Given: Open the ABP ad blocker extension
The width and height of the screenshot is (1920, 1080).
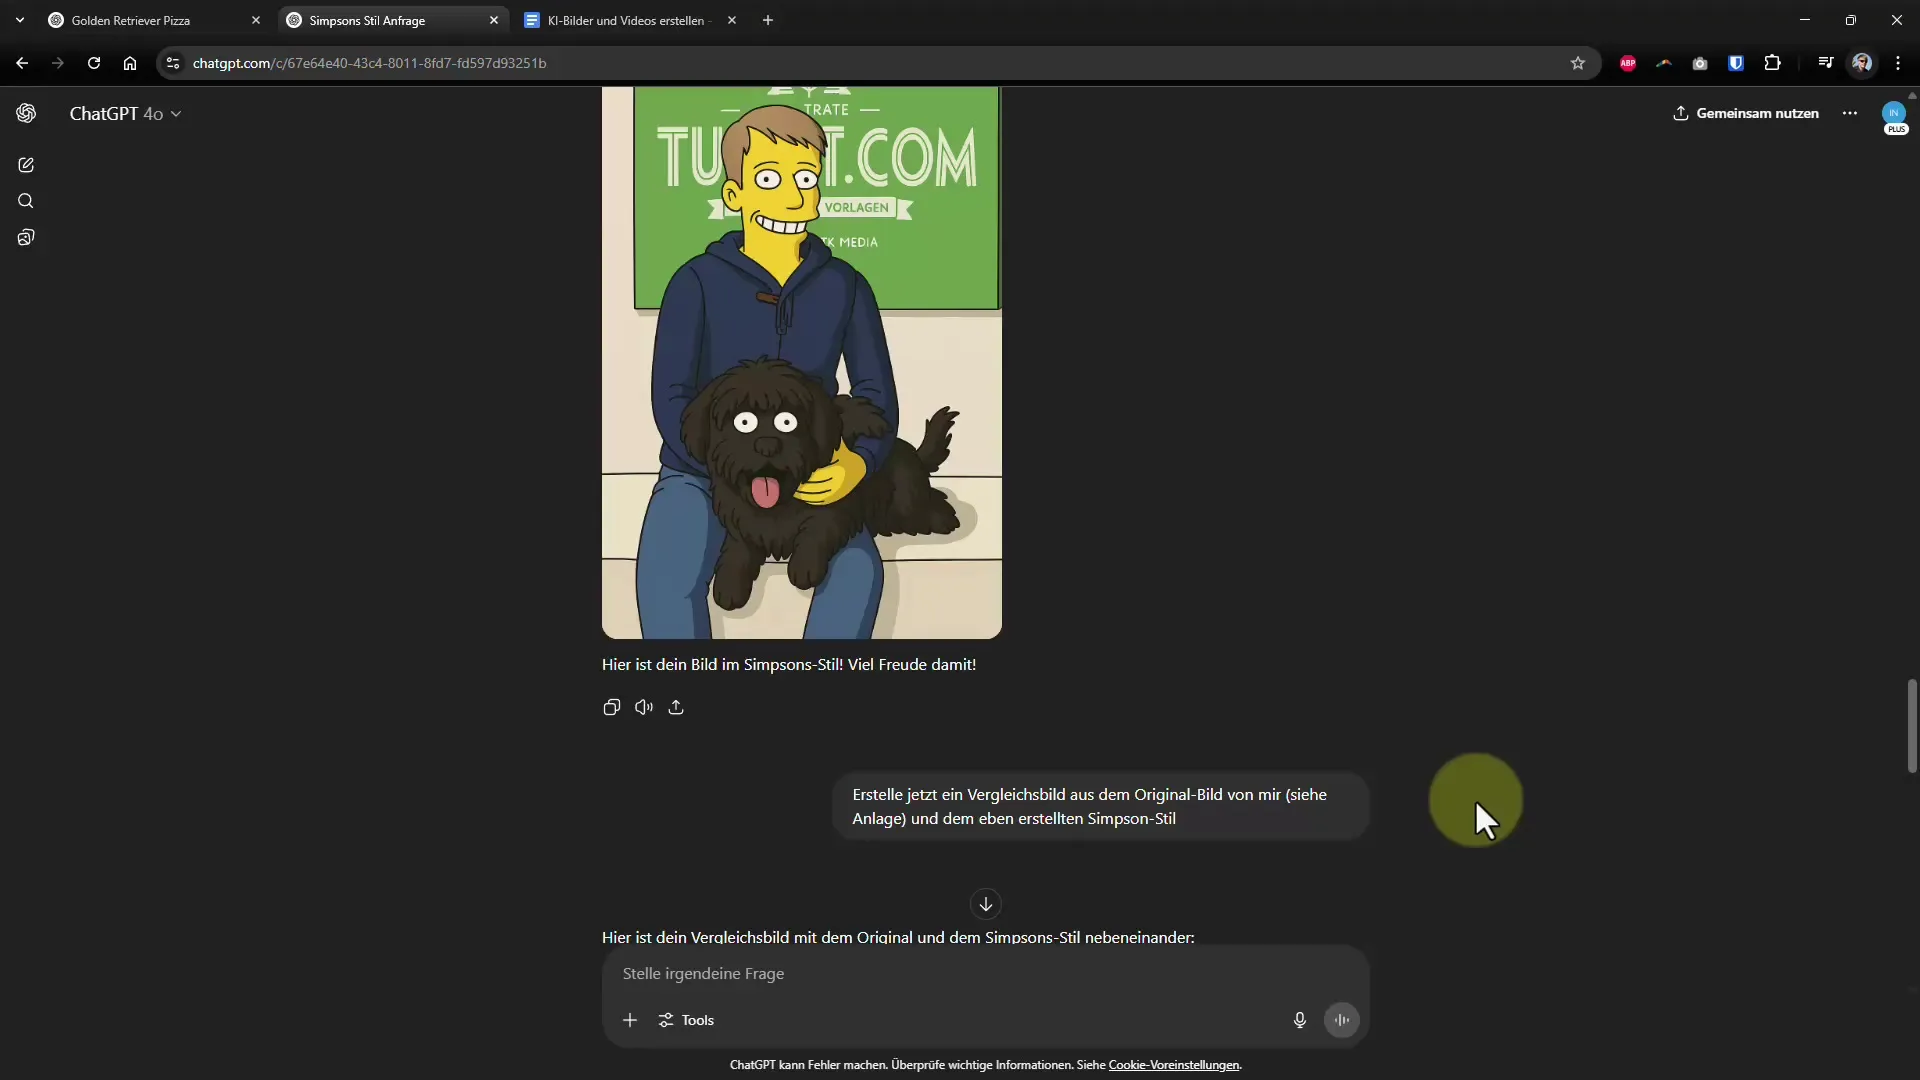Looking at the screenshot, I should [1628, 63].
